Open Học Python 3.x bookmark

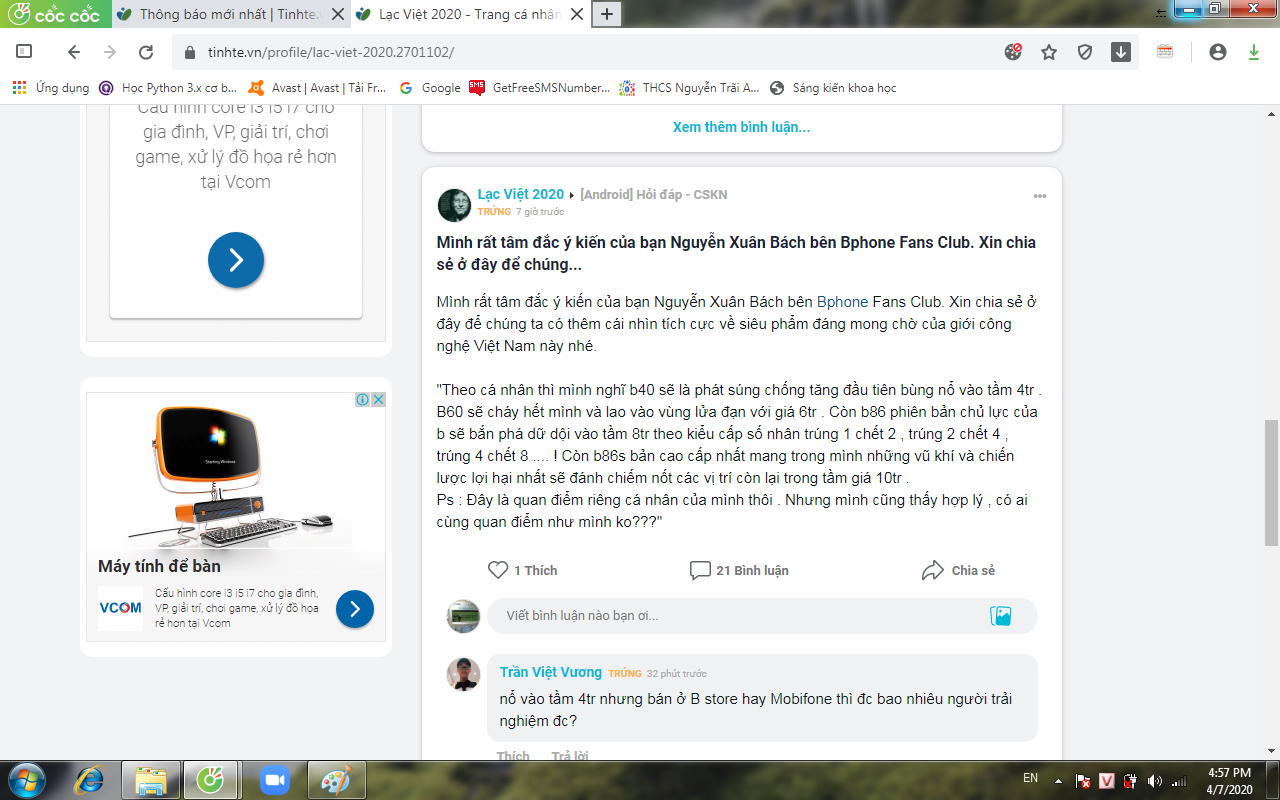pyautogui.click(x=168, y=88)
